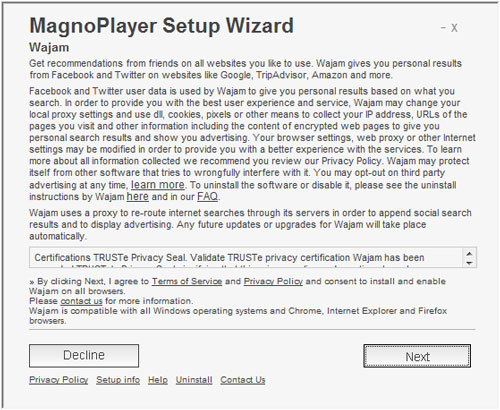Open the Help footer link
The image size is (500, 410).
pos(158,380)
